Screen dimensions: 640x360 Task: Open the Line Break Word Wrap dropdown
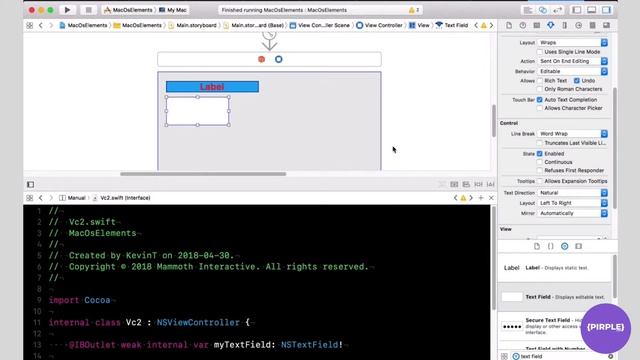coord(573,134)
